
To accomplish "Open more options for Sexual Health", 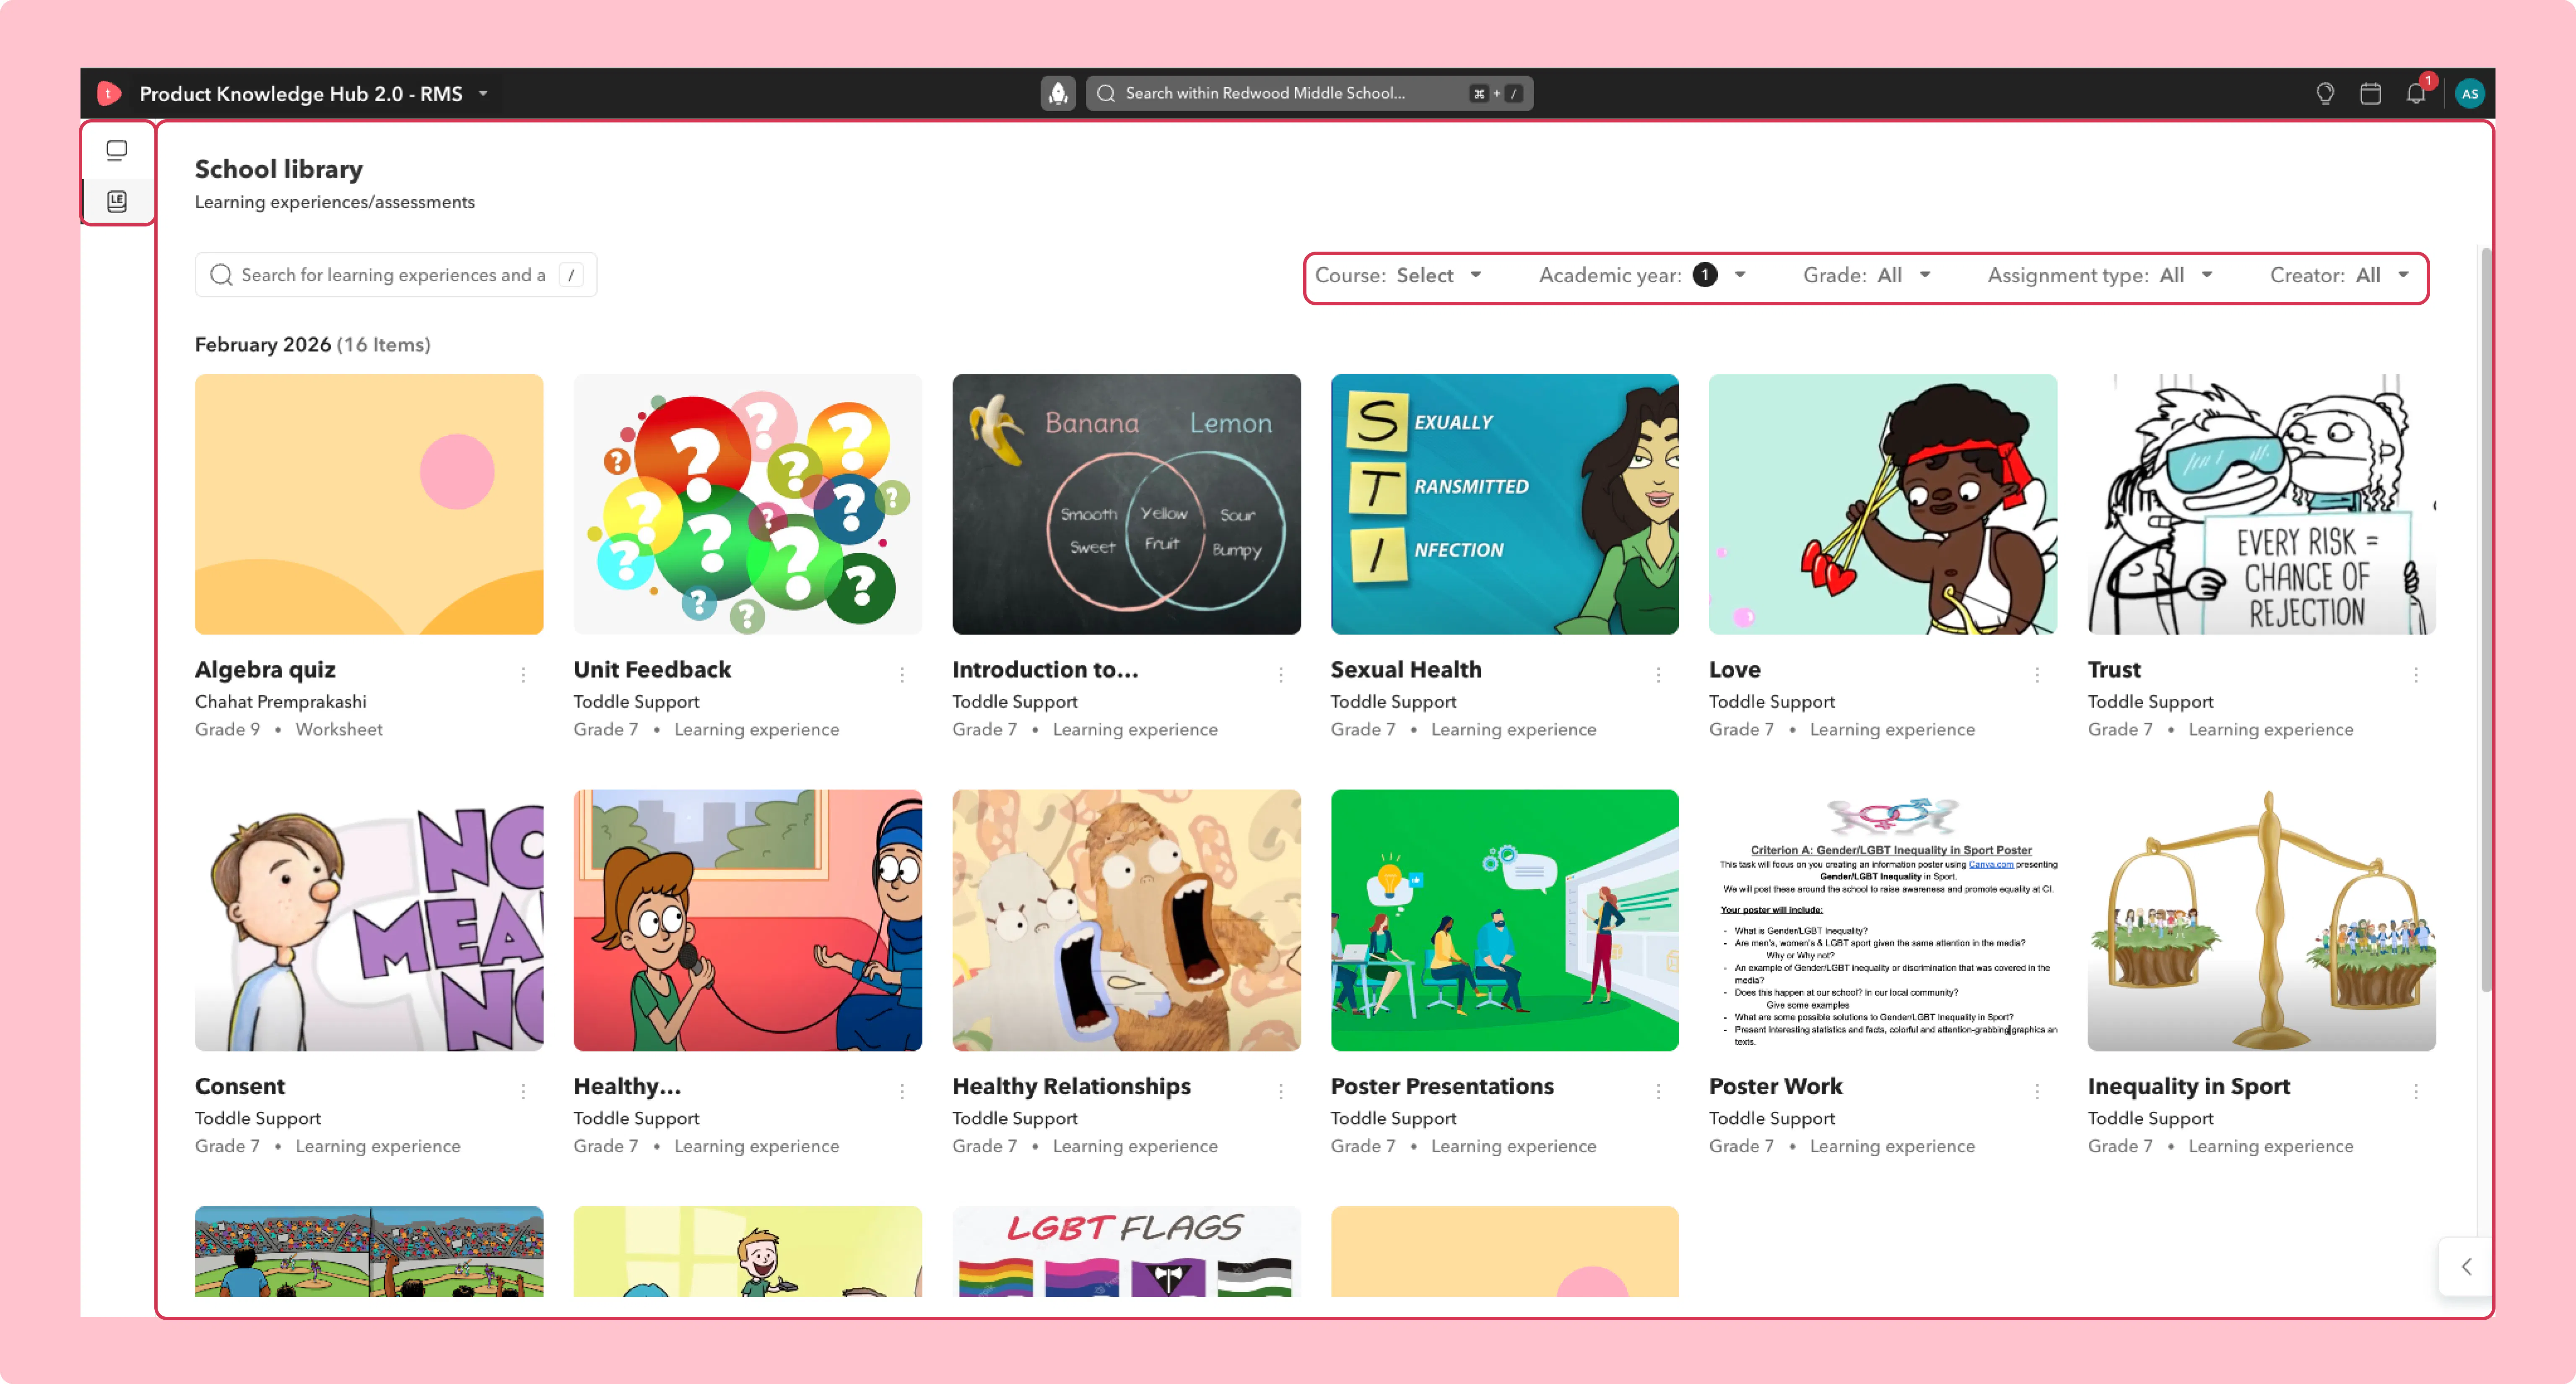I will (1658, 675).
